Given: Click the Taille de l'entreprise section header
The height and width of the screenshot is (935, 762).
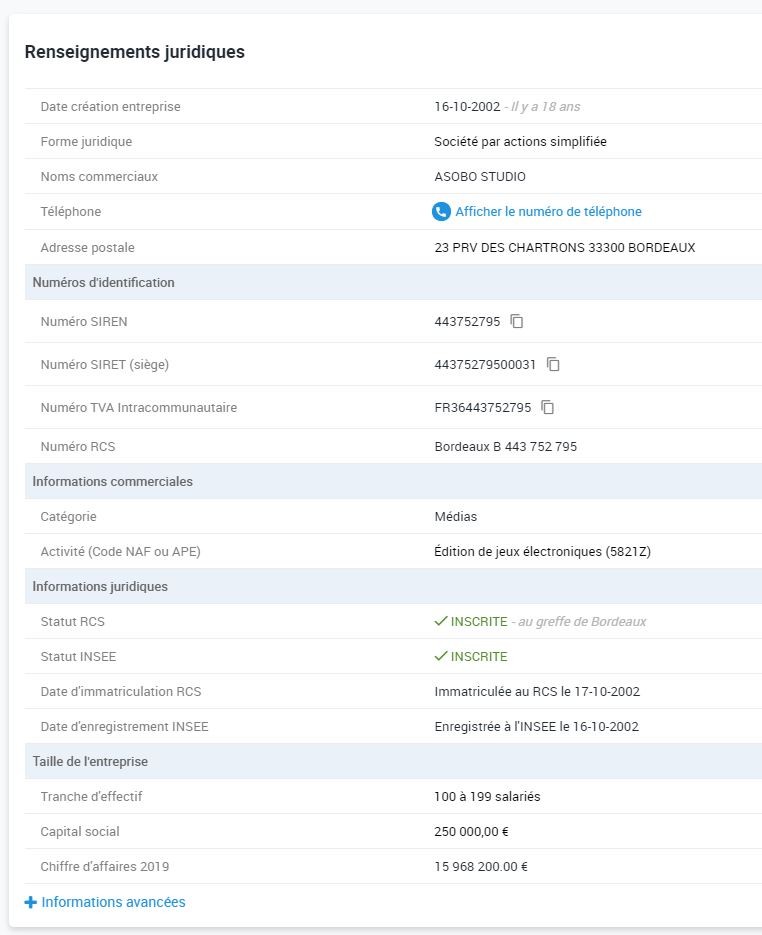Looking at the screenshot, I should pos(90,761).
